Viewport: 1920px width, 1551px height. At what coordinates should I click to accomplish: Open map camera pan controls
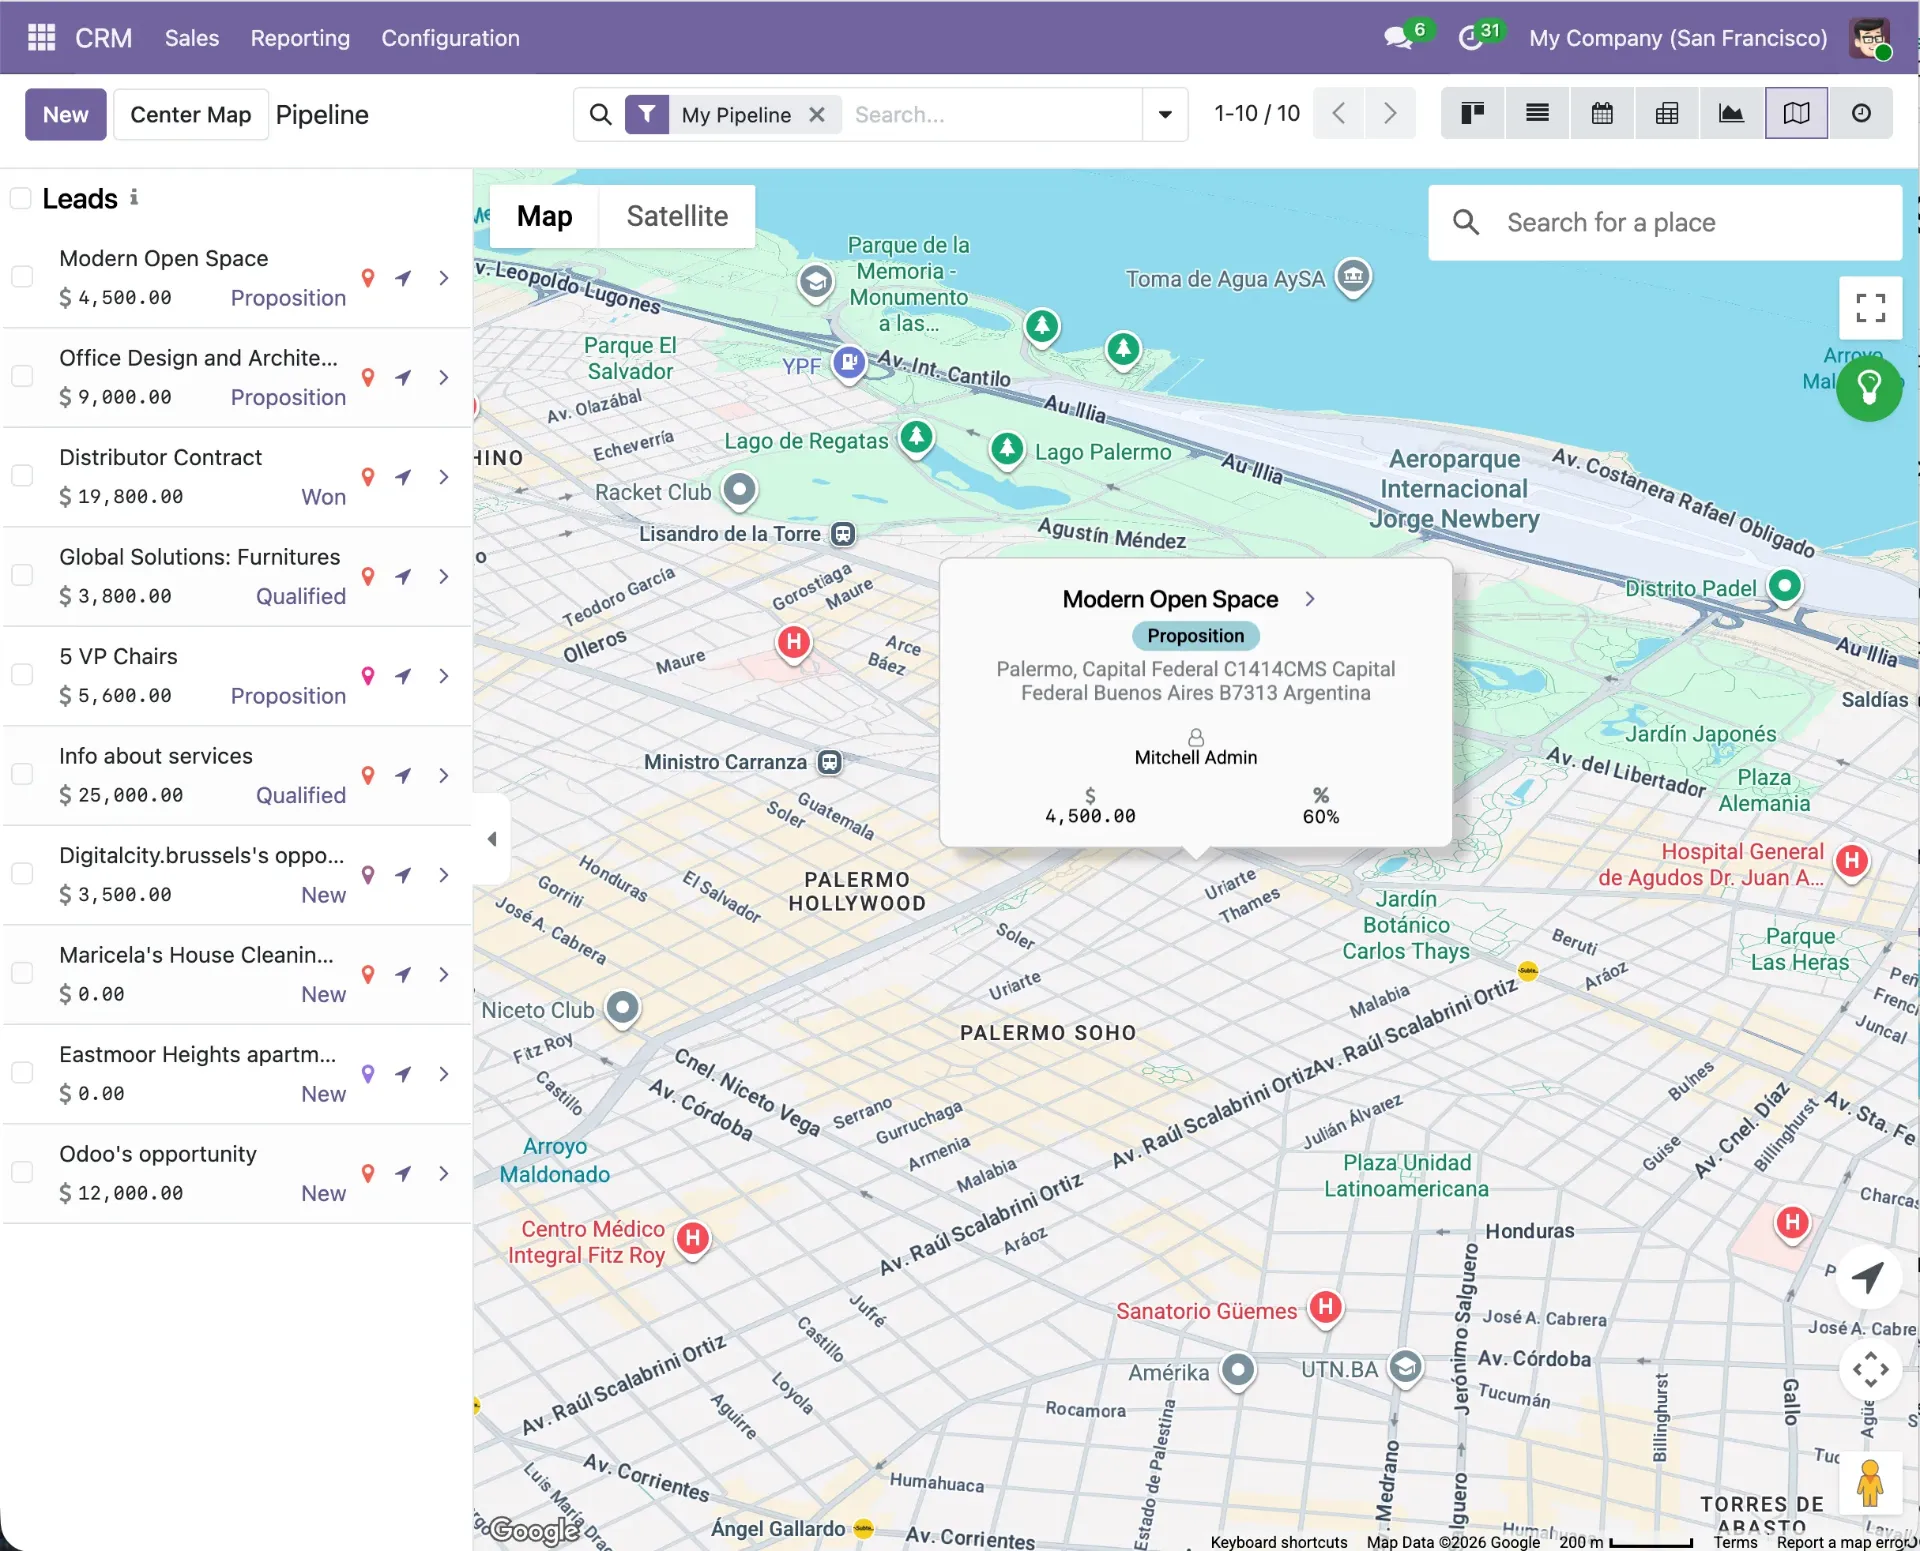click(1870, 1370)
